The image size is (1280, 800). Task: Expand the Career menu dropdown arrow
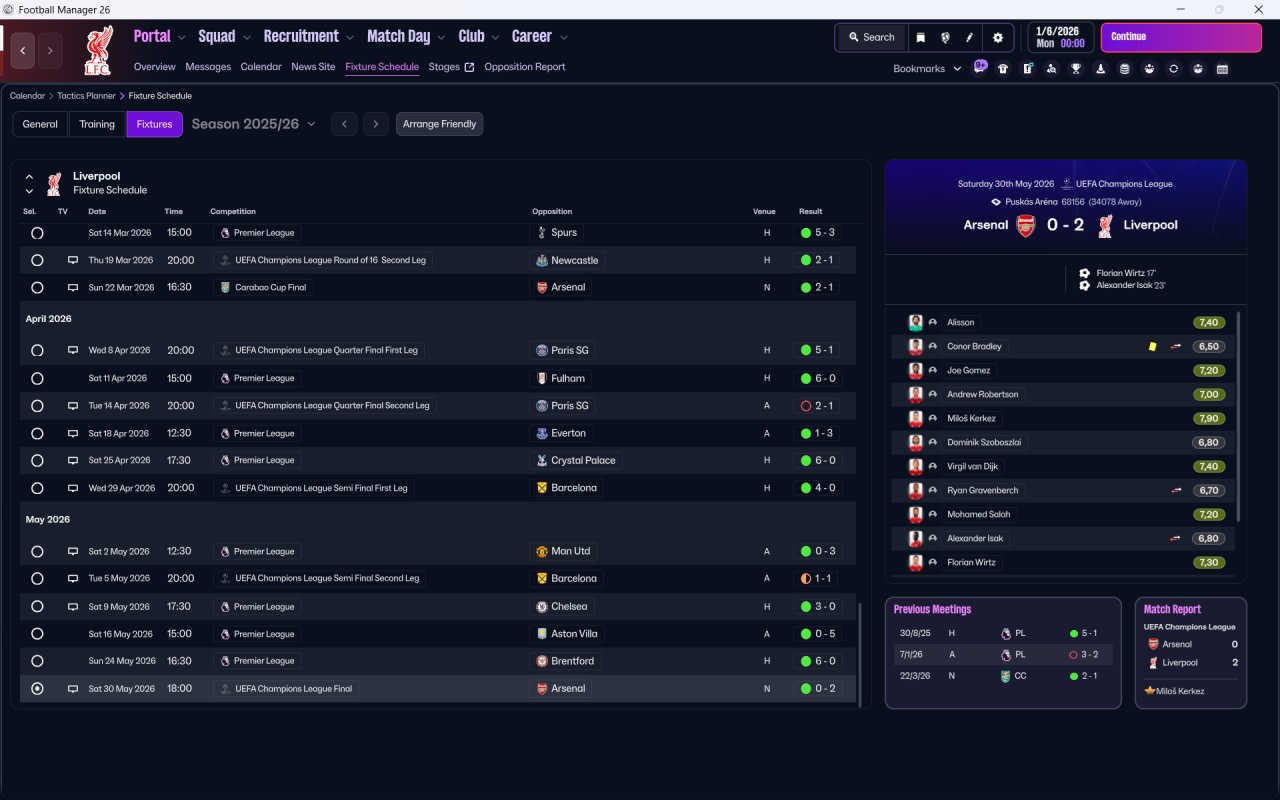click(x=563, y=37)
